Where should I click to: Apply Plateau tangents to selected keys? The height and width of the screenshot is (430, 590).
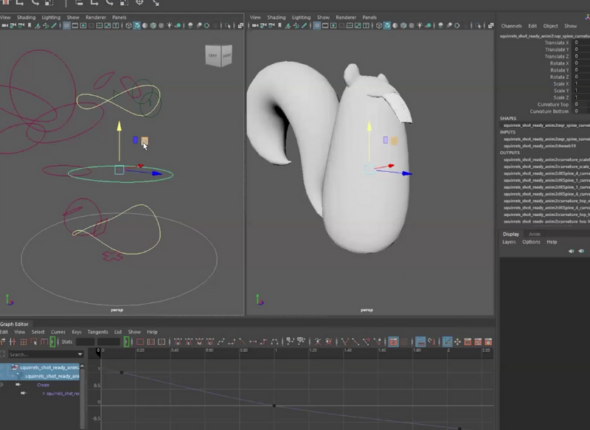point(274,342)
